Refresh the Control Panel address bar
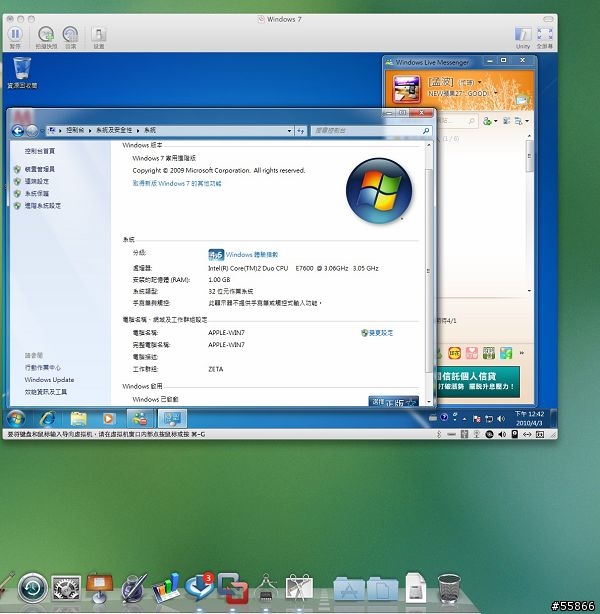The width and height of the screenshot is (600, 614). (300, 131)
